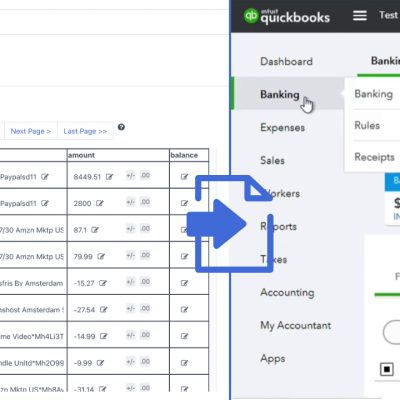Open Expenses in QuickBooks sidebar
This screenshot has width=400, height=400.
tap(282, 128)
